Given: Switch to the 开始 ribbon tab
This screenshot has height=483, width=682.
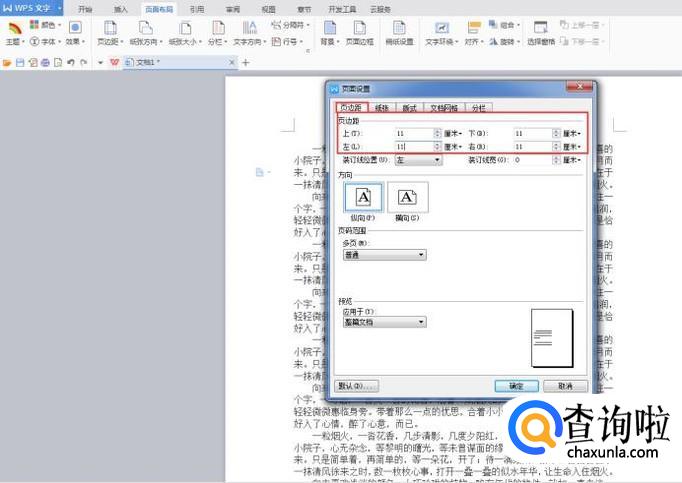Looking at the screenshot, I should coord(85,9).
